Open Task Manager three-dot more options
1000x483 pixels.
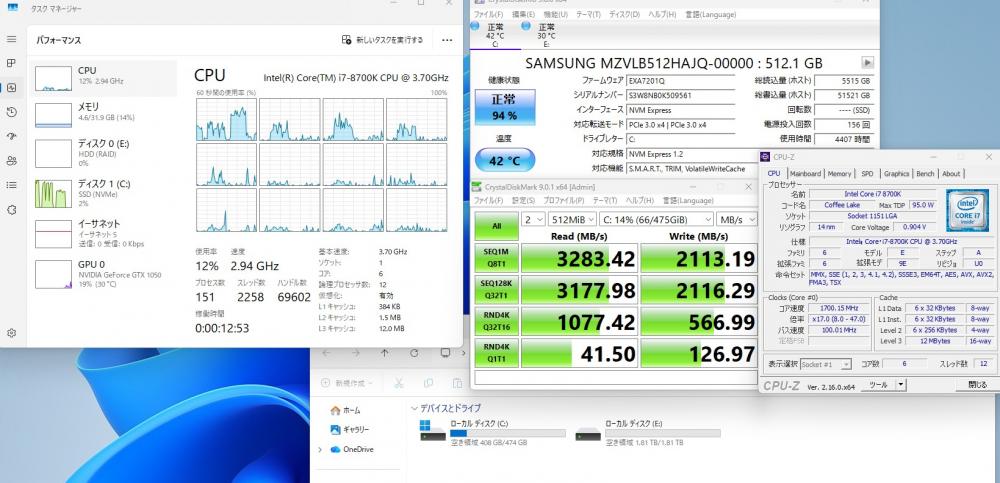click(x=447, y=40)
